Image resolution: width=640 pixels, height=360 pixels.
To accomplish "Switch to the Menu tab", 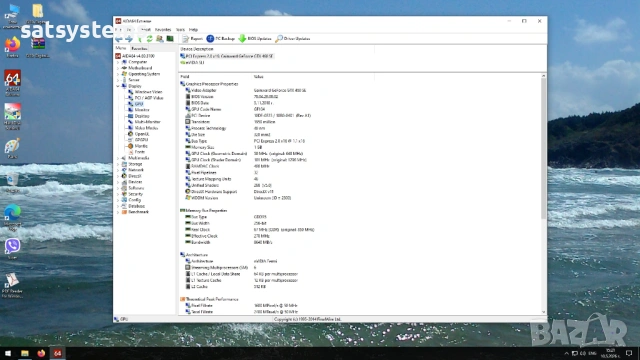I will coord(121,48).
